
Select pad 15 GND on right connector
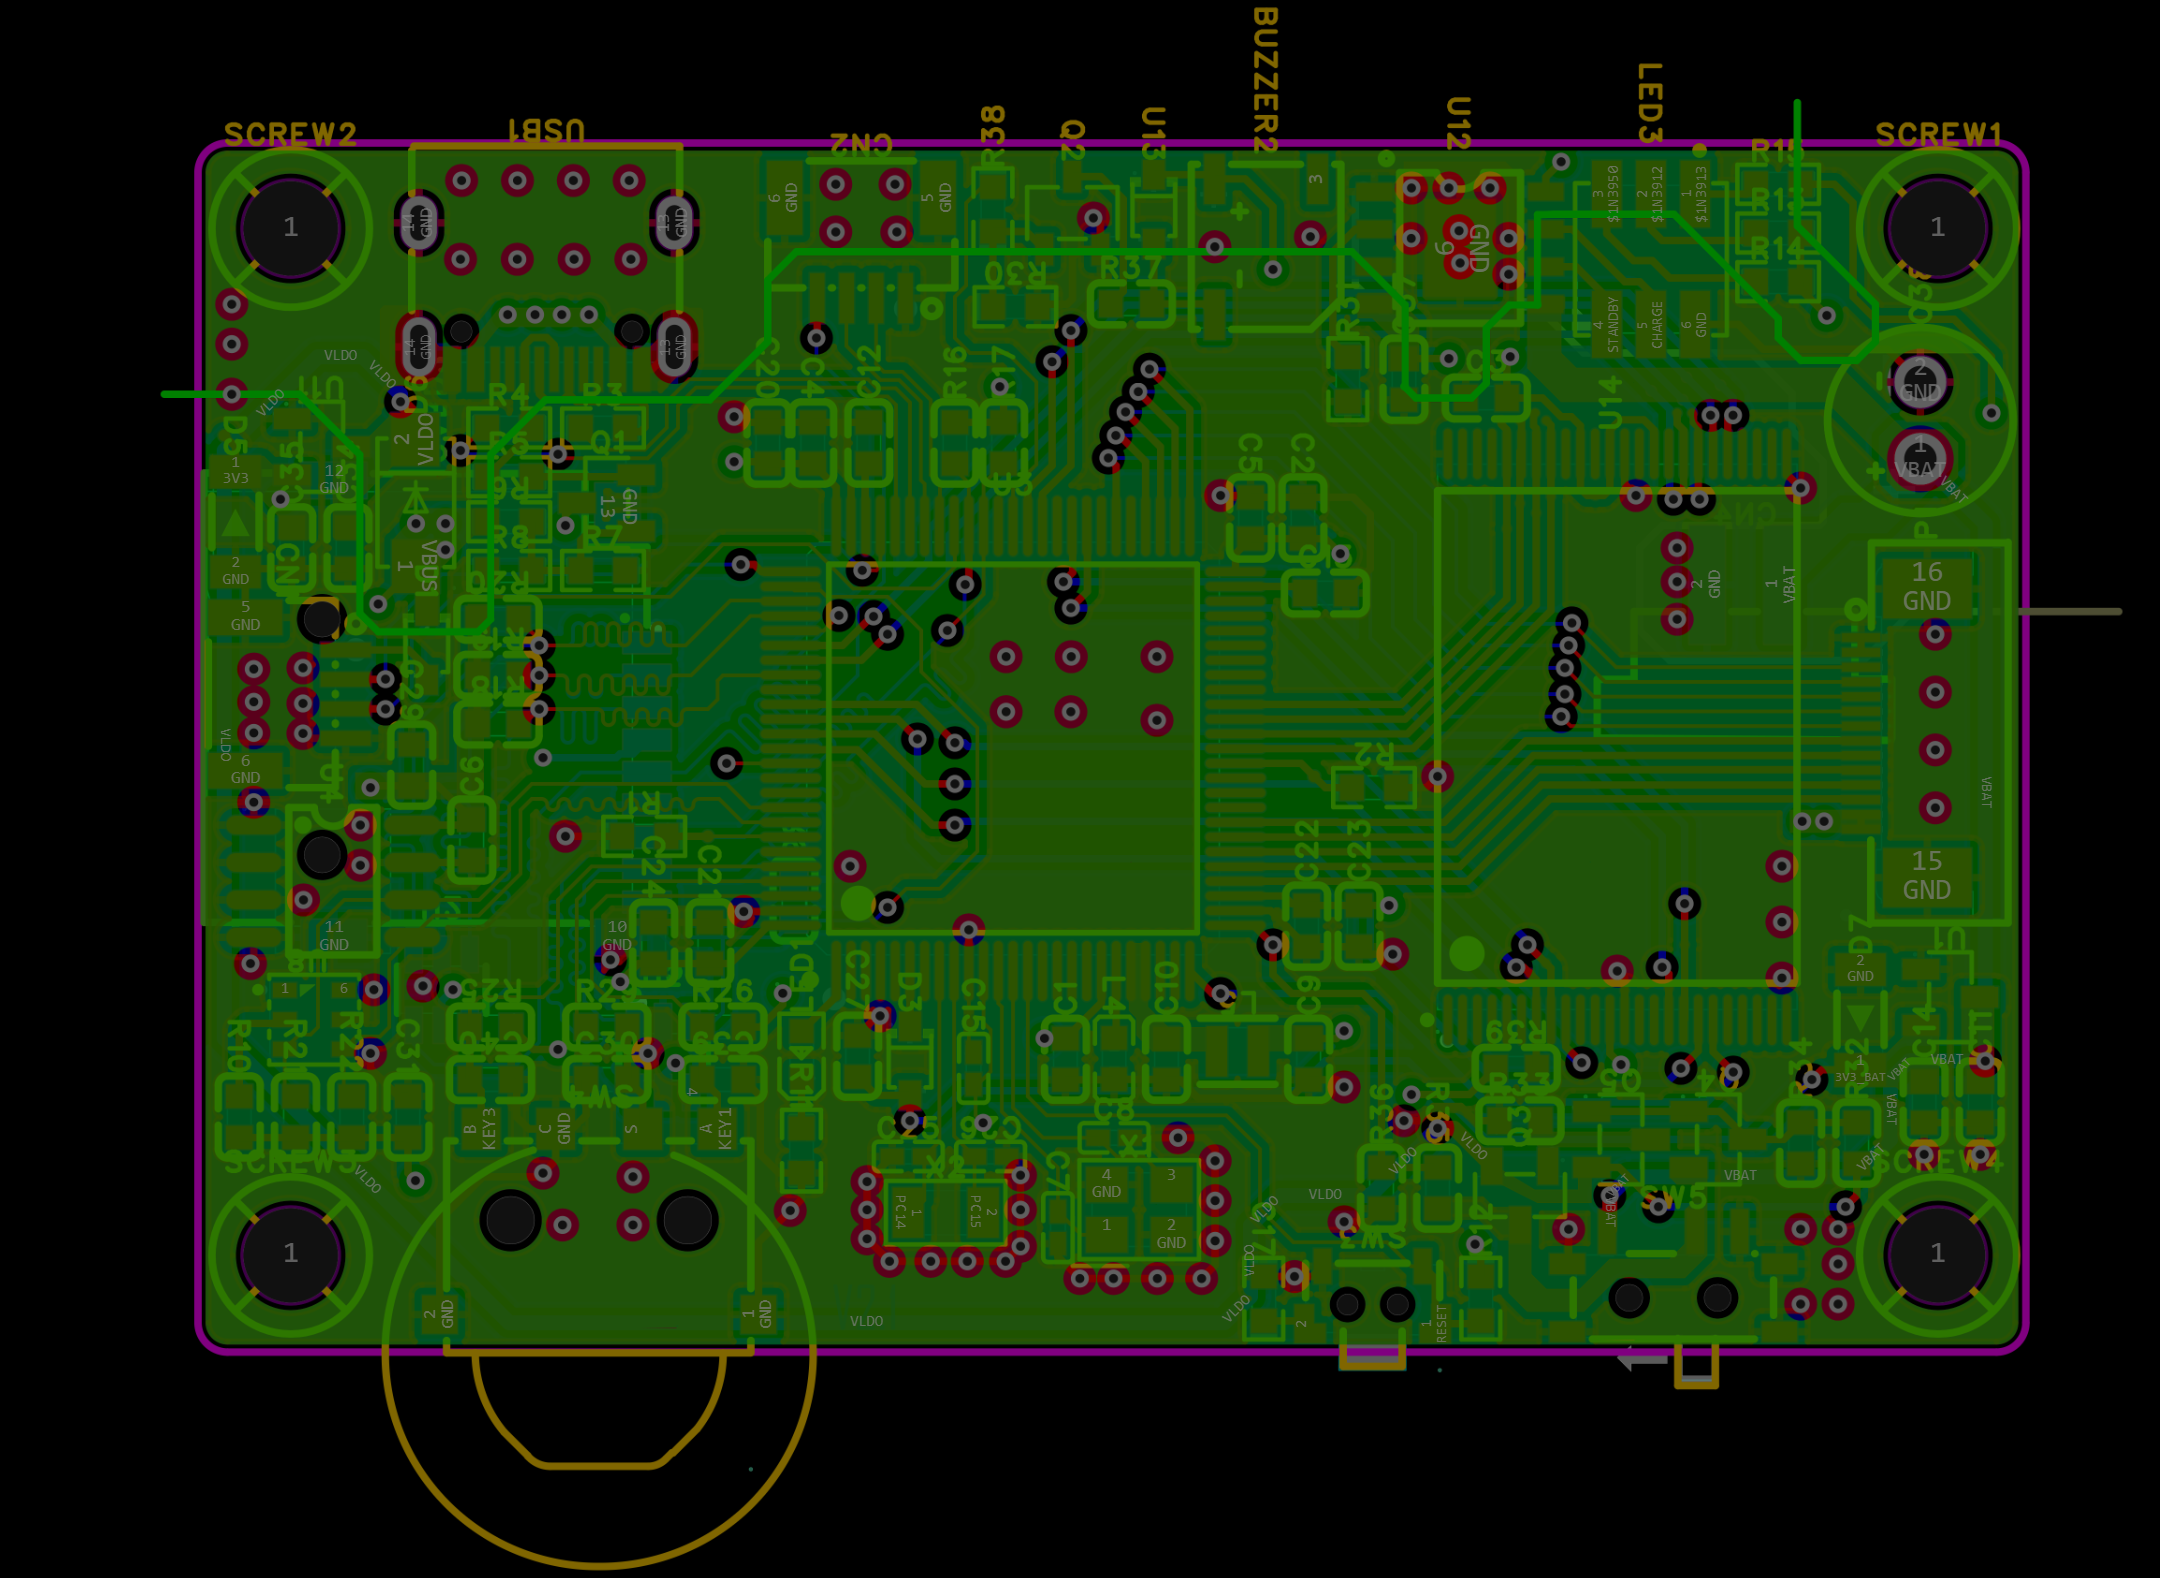(1926, 875)
